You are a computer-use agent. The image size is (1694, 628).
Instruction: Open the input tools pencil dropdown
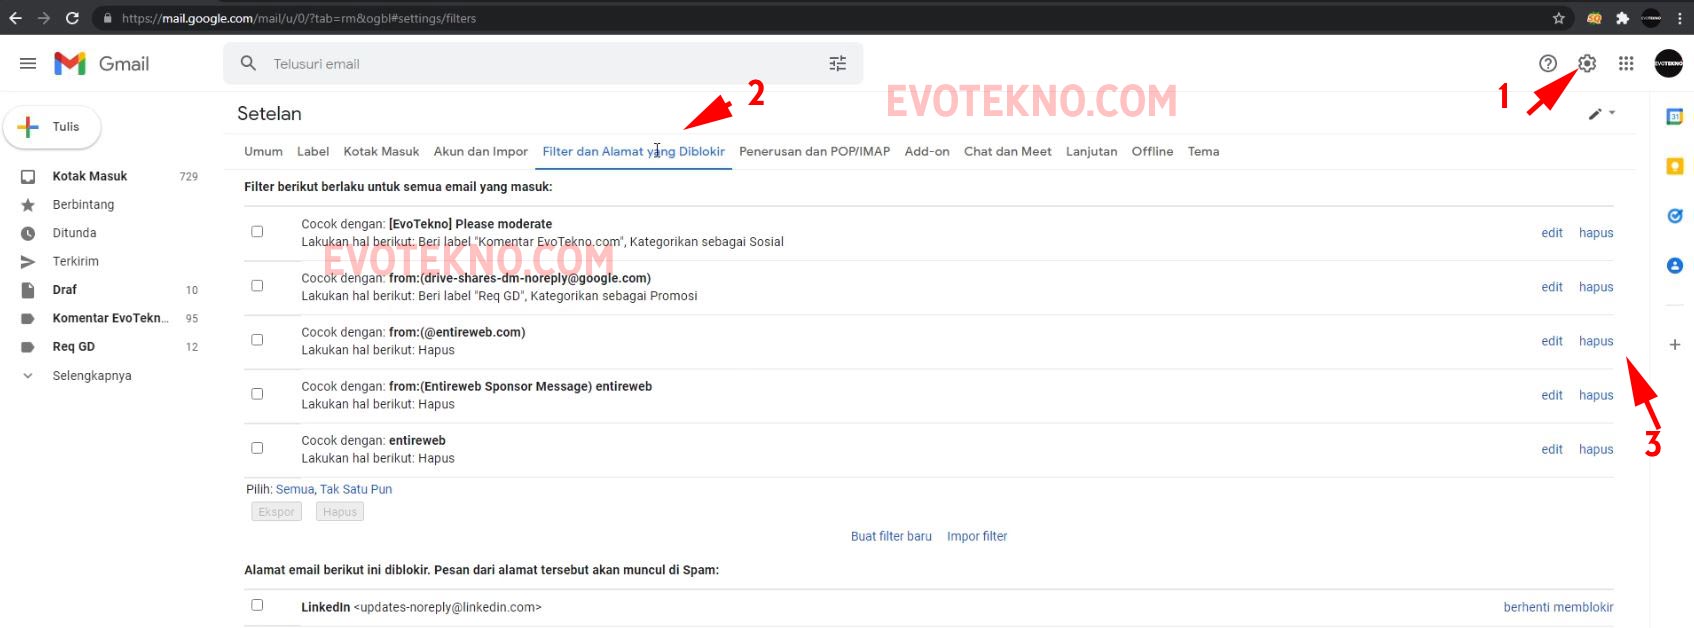(x=1601, y=114)
